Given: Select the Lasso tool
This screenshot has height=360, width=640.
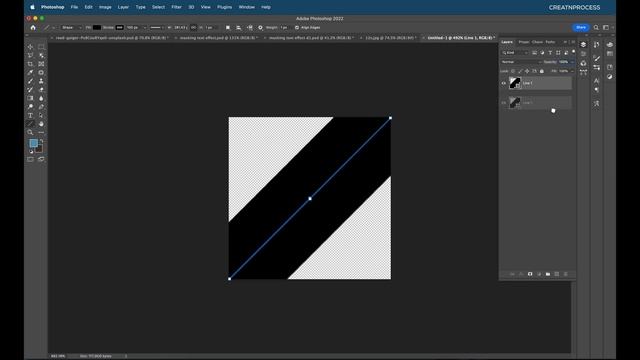Looking at the screenshot, I should 30,55.
